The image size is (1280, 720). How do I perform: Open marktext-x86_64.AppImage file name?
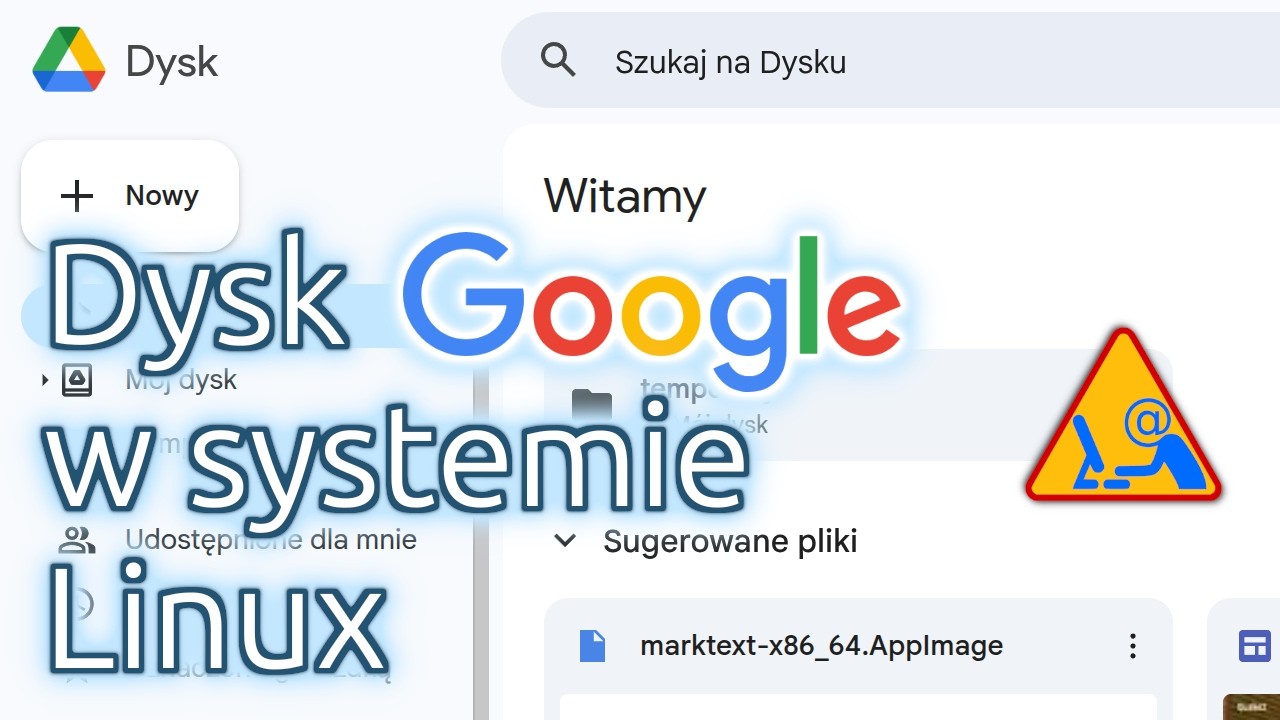pyautogui.click(x=821, y=646)
